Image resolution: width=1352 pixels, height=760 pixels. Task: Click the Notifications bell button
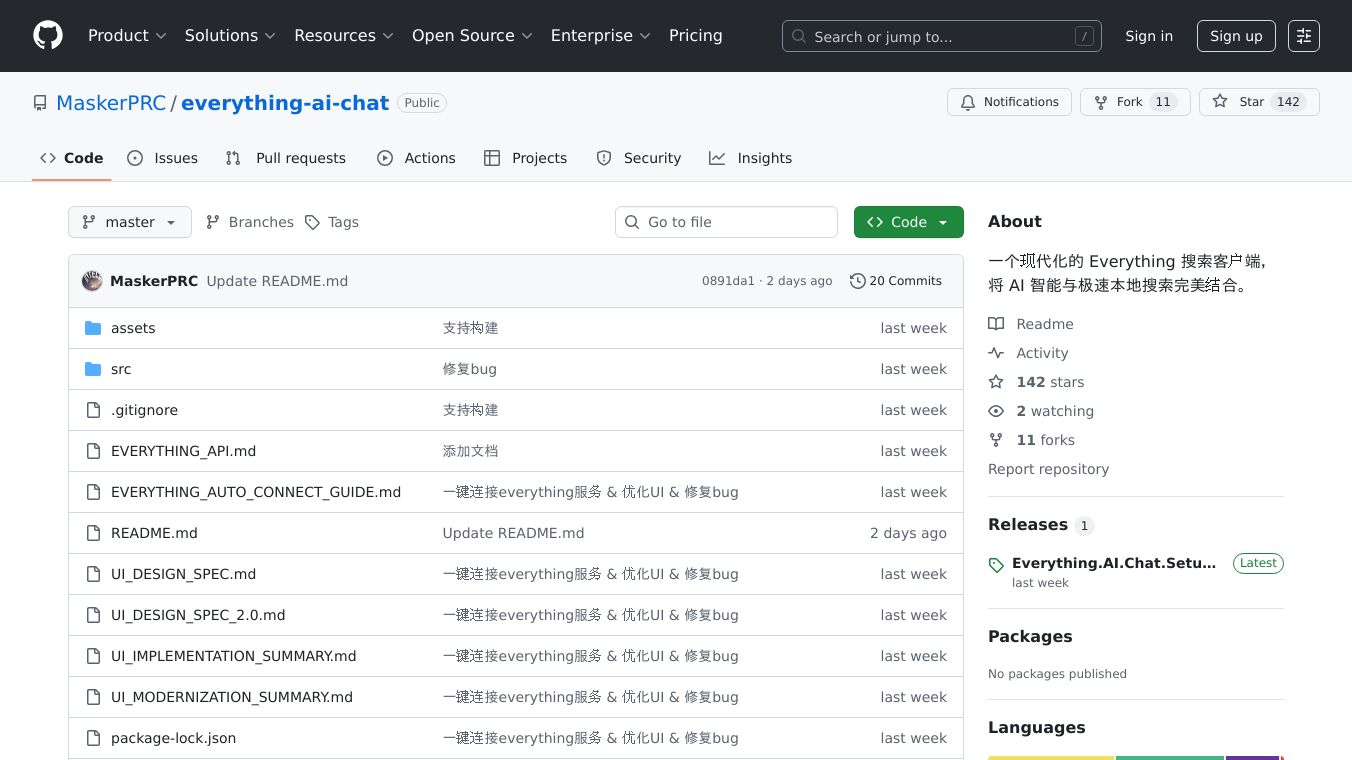click(x=1009, y=102)
